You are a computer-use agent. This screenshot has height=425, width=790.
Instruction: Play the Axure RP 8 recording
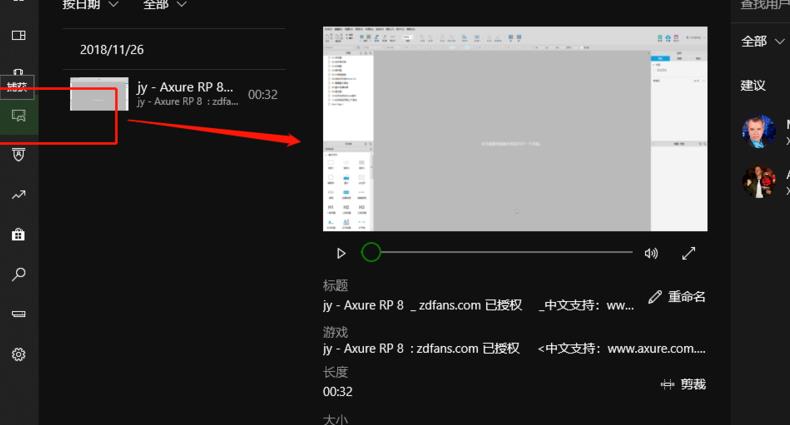click(x=341, y=254)
